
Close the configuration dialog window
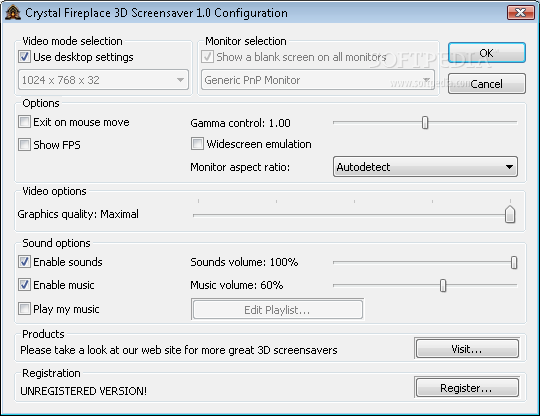click(x=520, y=13)
